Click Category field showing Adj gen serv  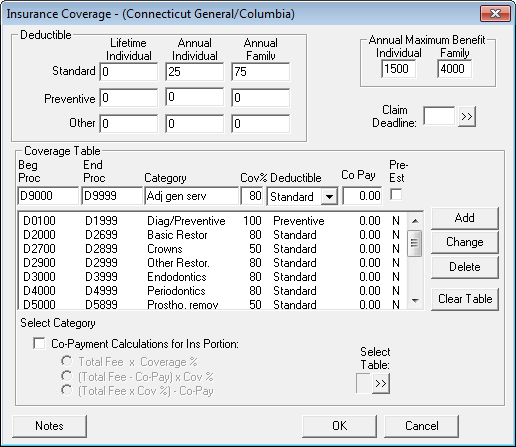tap(192, 196)
